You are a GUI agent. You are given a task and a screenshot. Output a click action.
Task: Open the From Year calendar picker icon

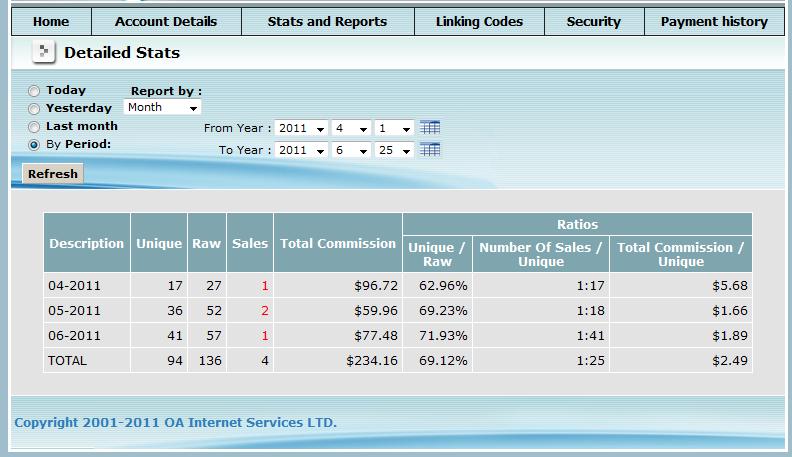(x=430, y=128)
